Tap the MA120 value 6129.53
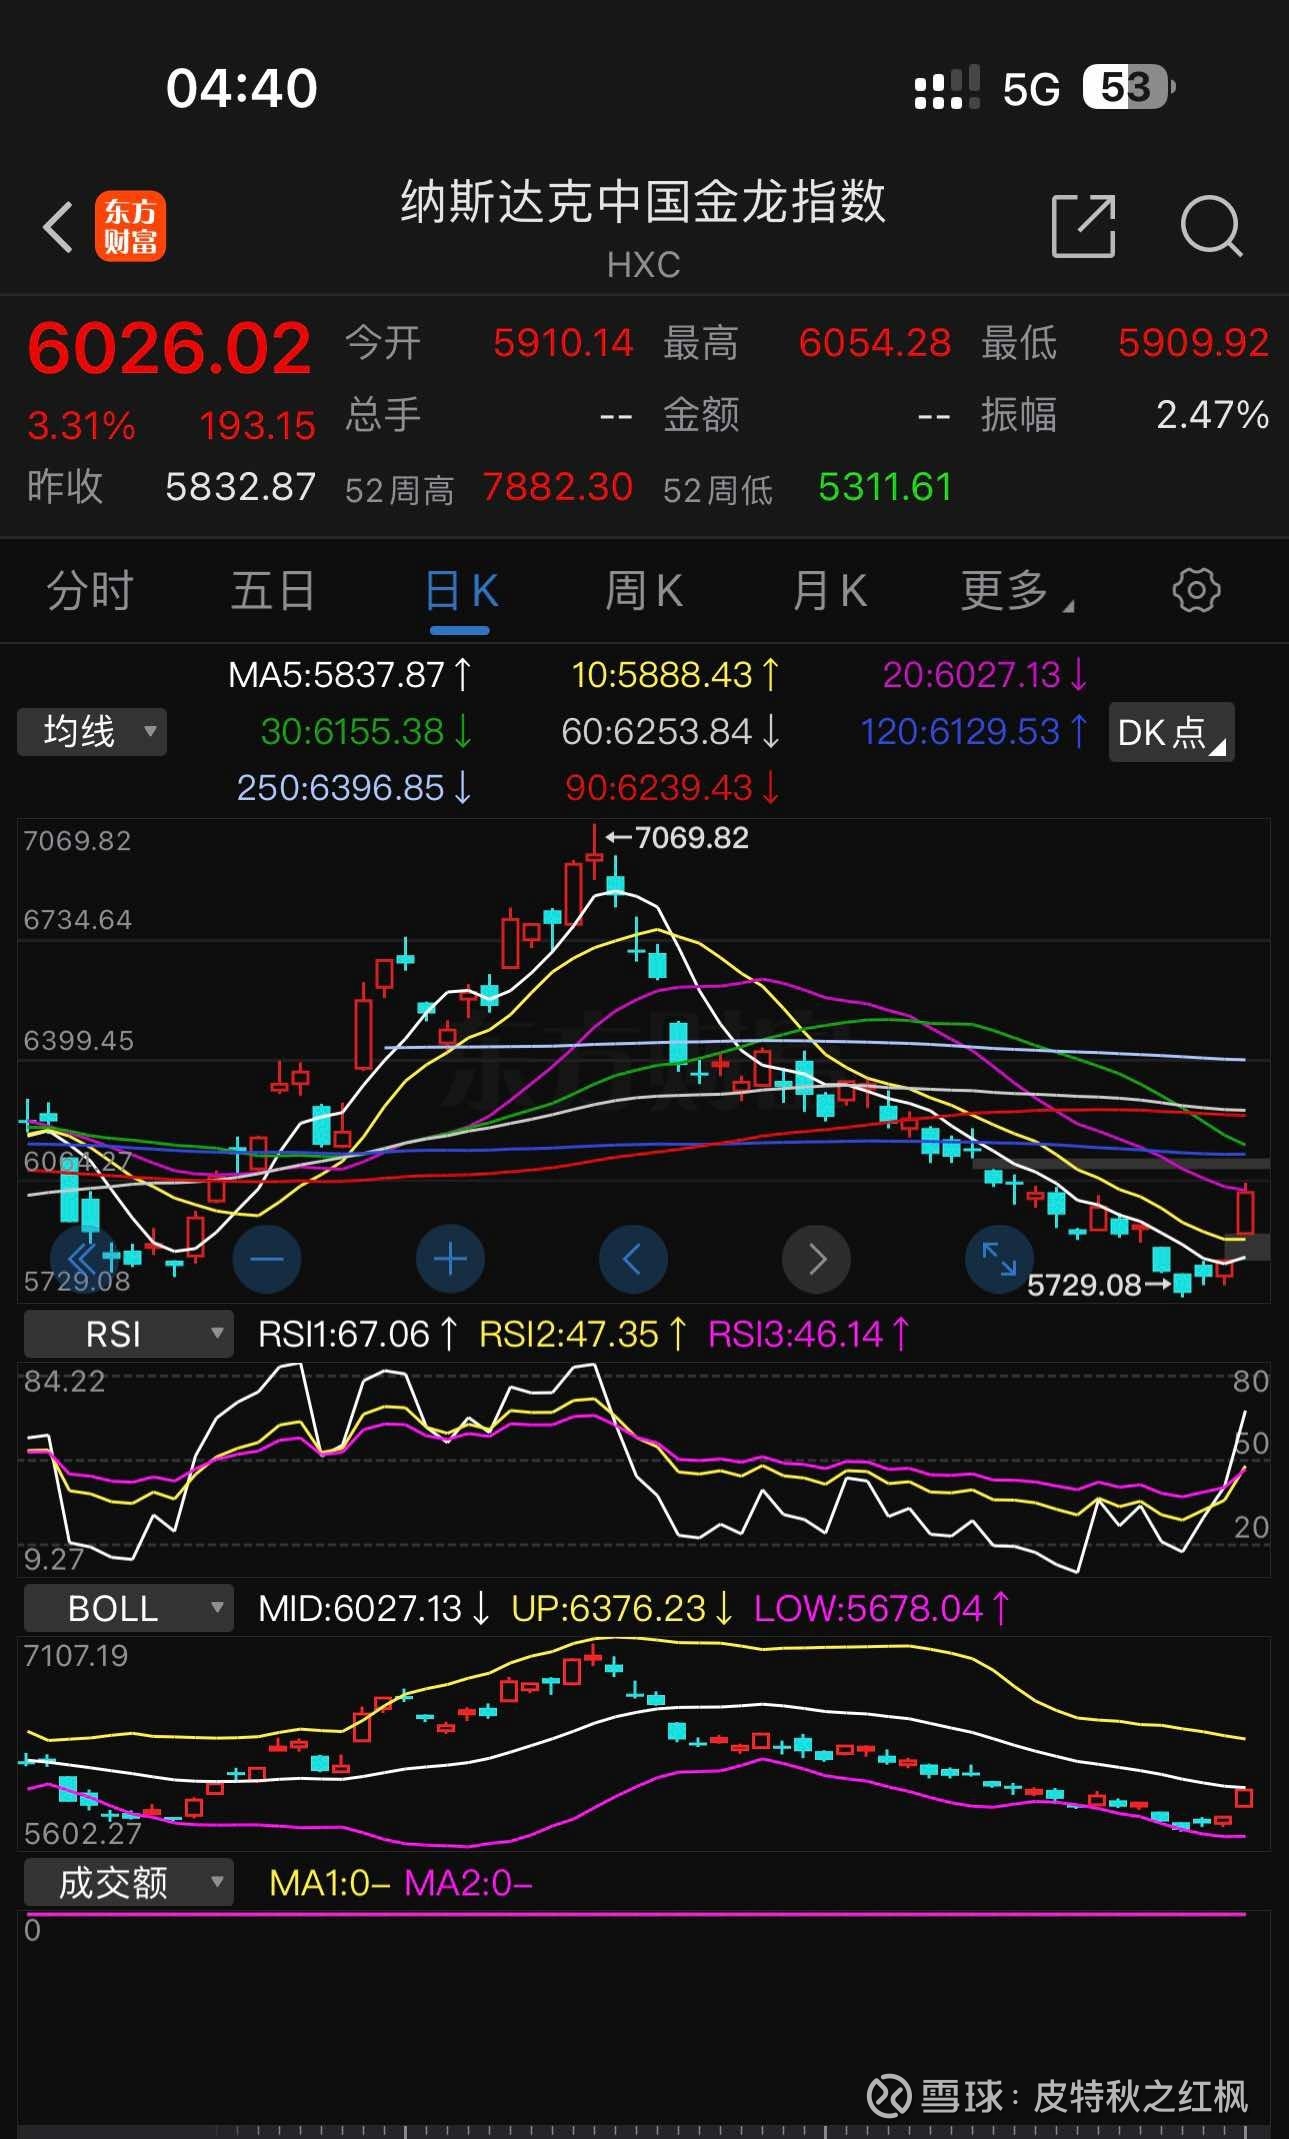Screen dimensions: 1289x2139 point(974,732)
